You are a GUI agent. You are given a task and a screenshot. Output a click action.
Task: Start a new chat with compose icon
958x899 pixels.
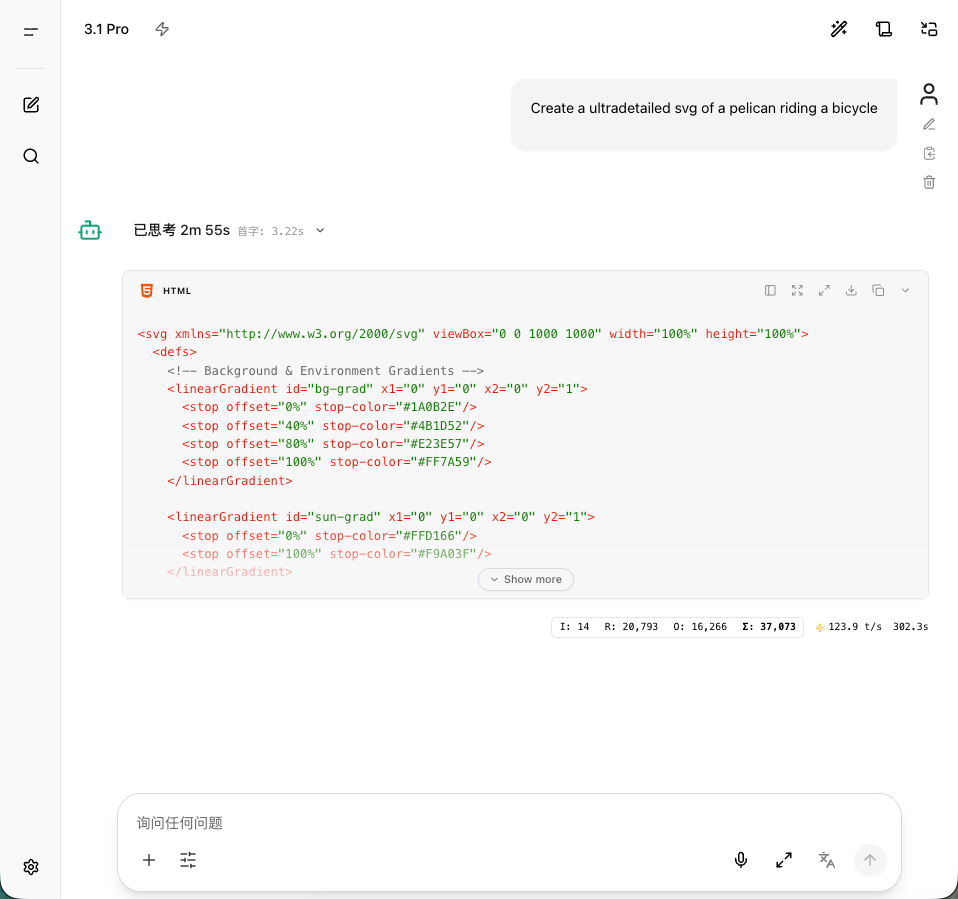(31, 105)
